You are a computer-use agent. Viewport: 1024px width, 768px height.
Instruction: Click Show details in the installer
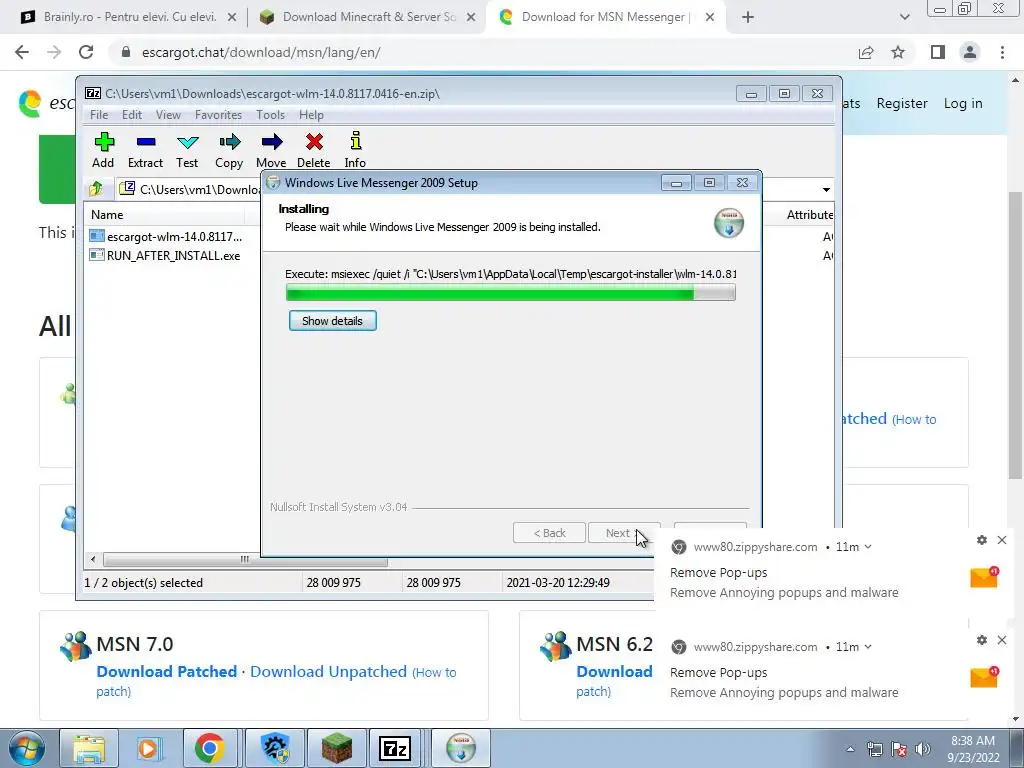tap(332, 321)
